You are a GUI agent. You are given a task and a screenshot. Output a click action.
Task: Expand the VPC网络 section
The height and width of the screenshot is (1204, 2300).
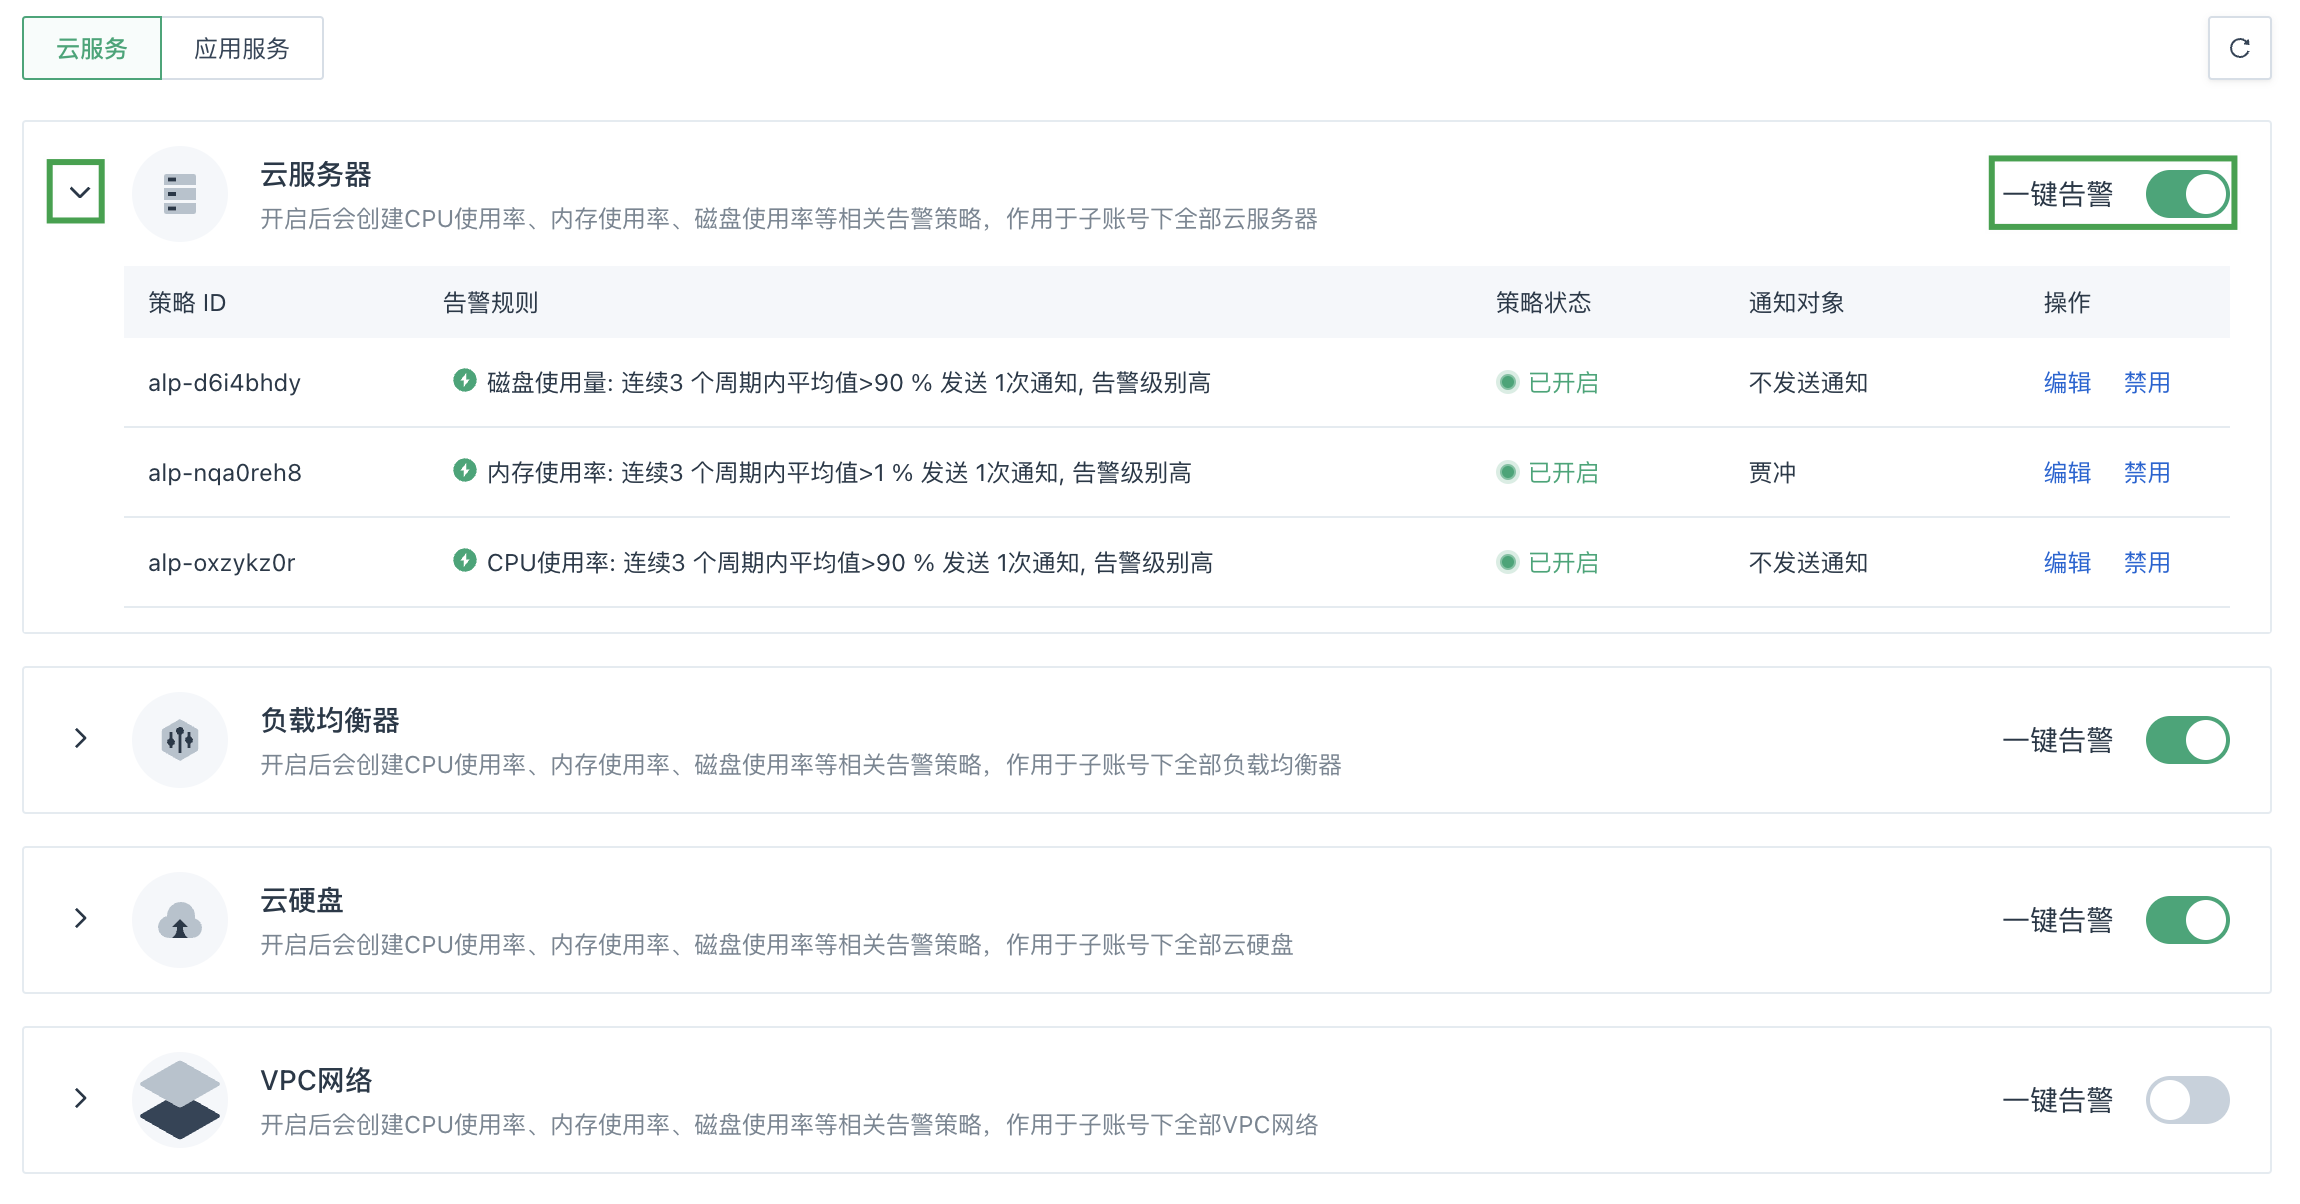[81, 1098]
